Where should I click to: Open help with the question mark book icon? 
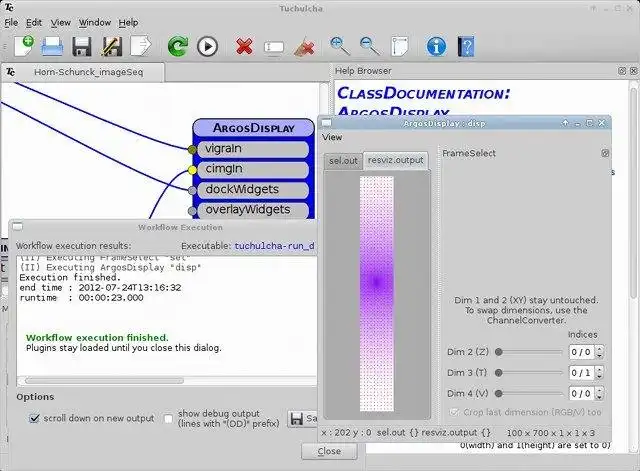coord(466,46)
